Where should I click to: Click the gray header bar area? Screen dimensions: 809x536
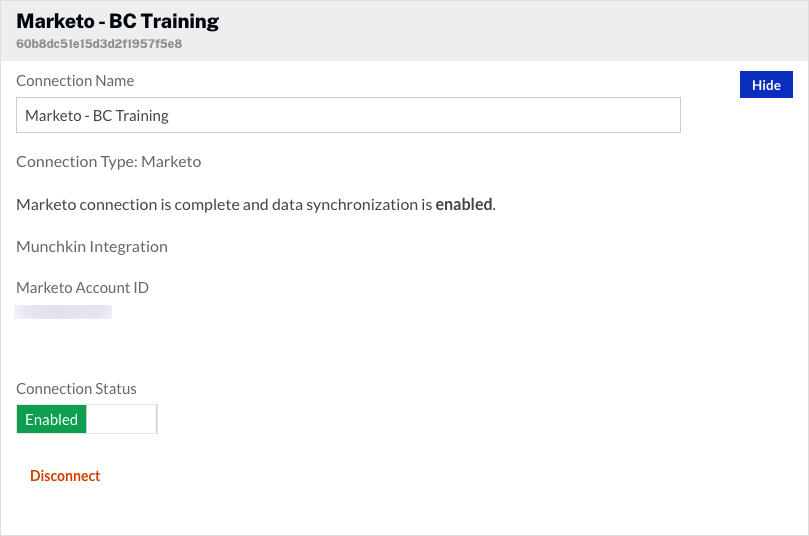500,30
